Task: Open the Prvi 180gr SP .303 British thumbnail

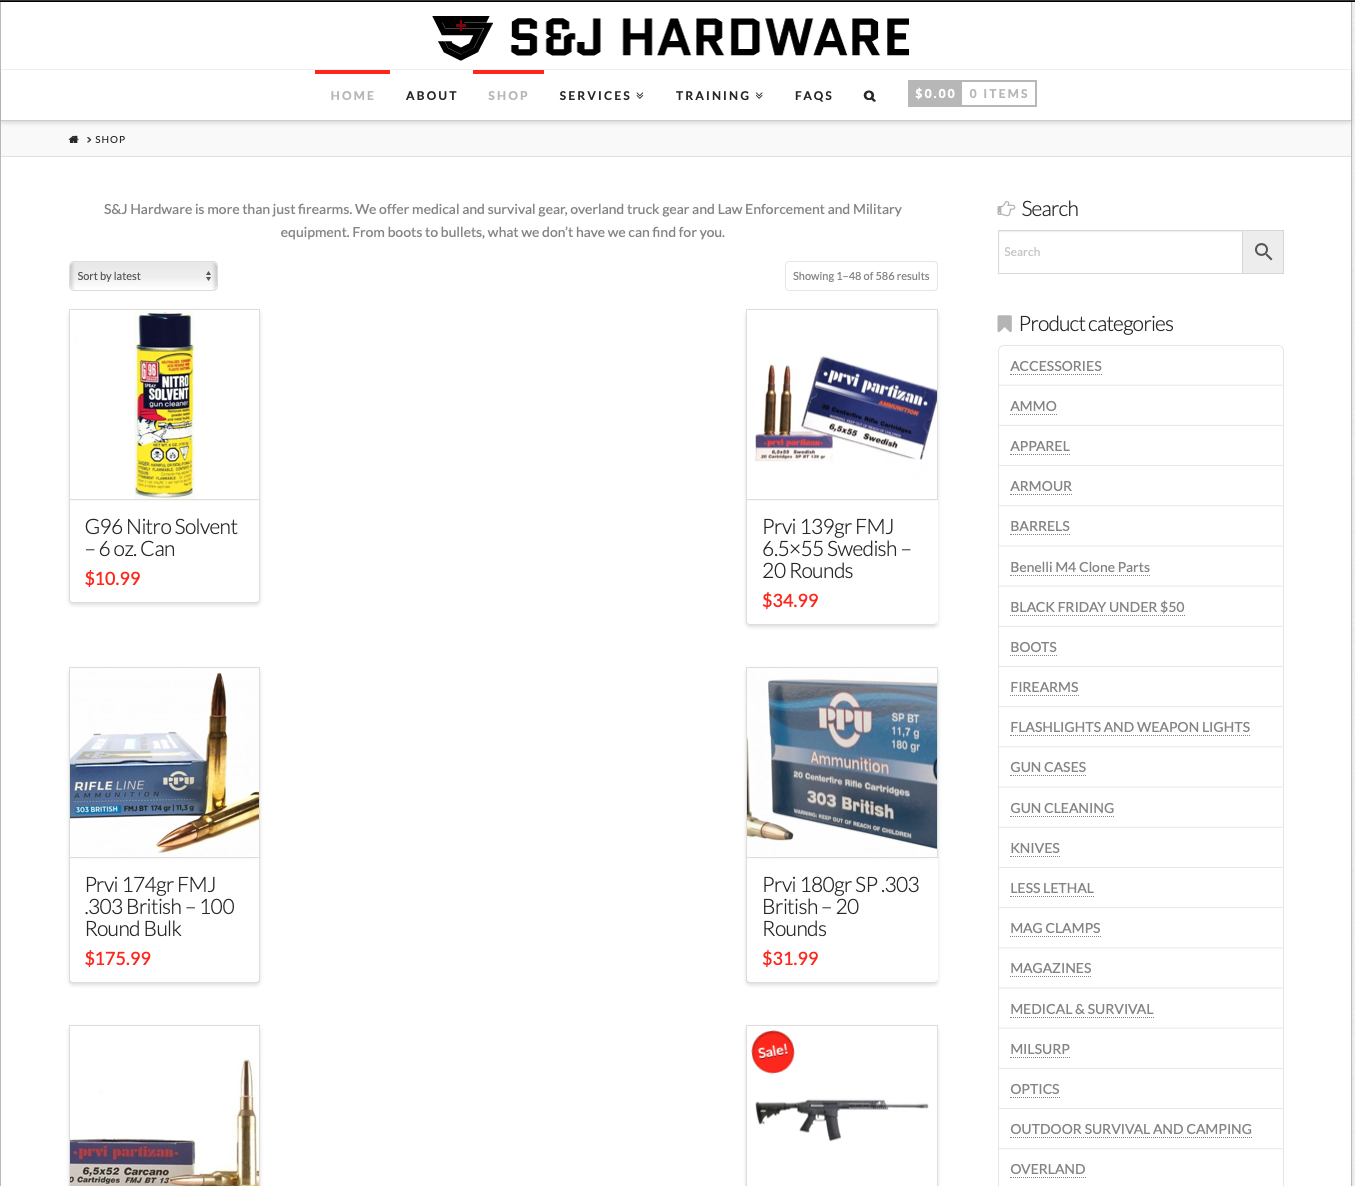Action: (x=842, y=763)
